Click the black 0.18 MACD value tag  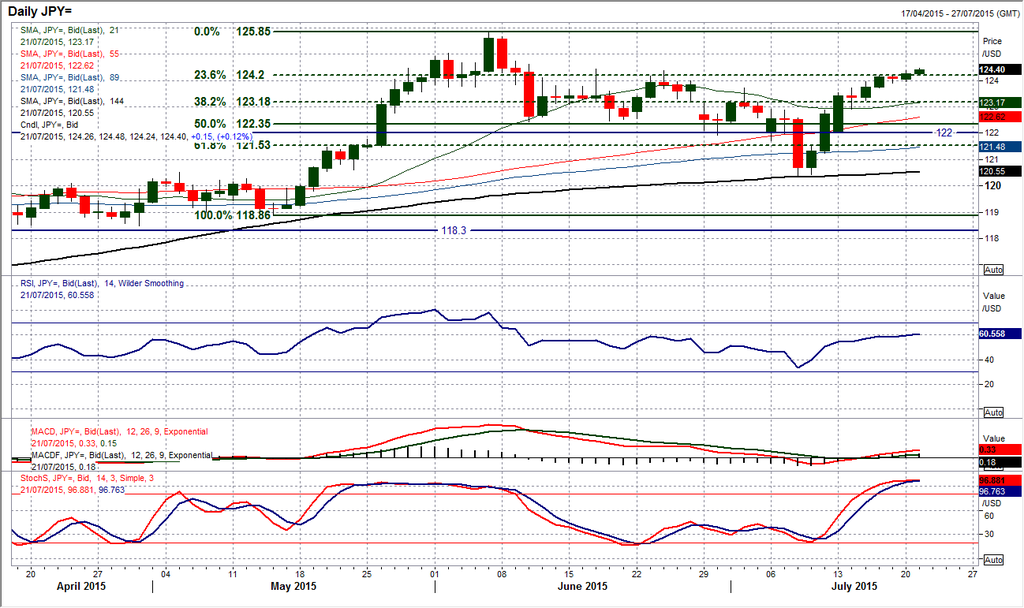(1000, 463)
